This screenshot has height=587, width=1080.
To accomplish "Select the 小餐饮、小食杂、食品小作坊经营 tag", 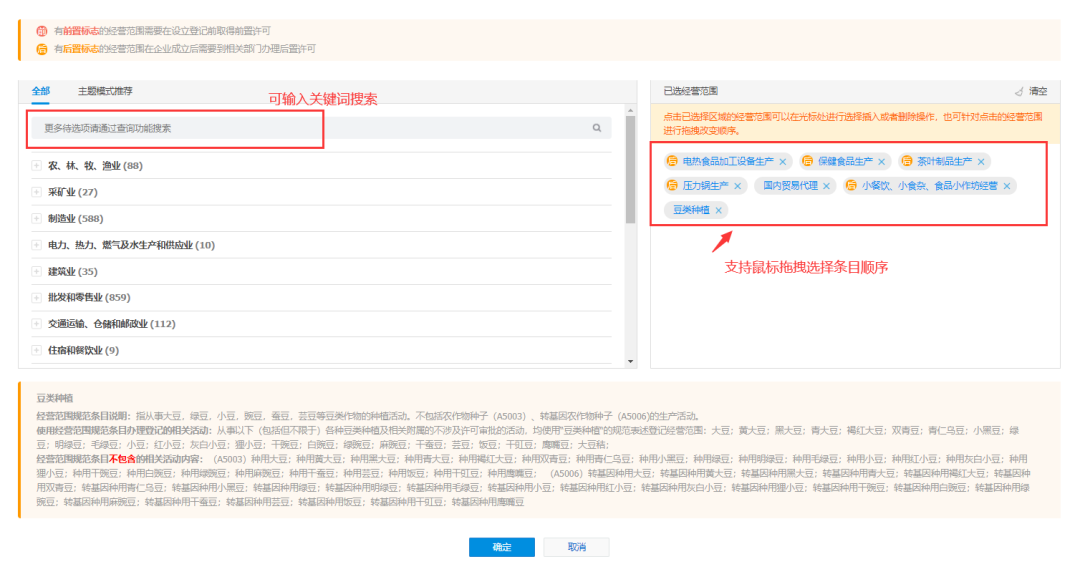I will click(x=929, y=185).
